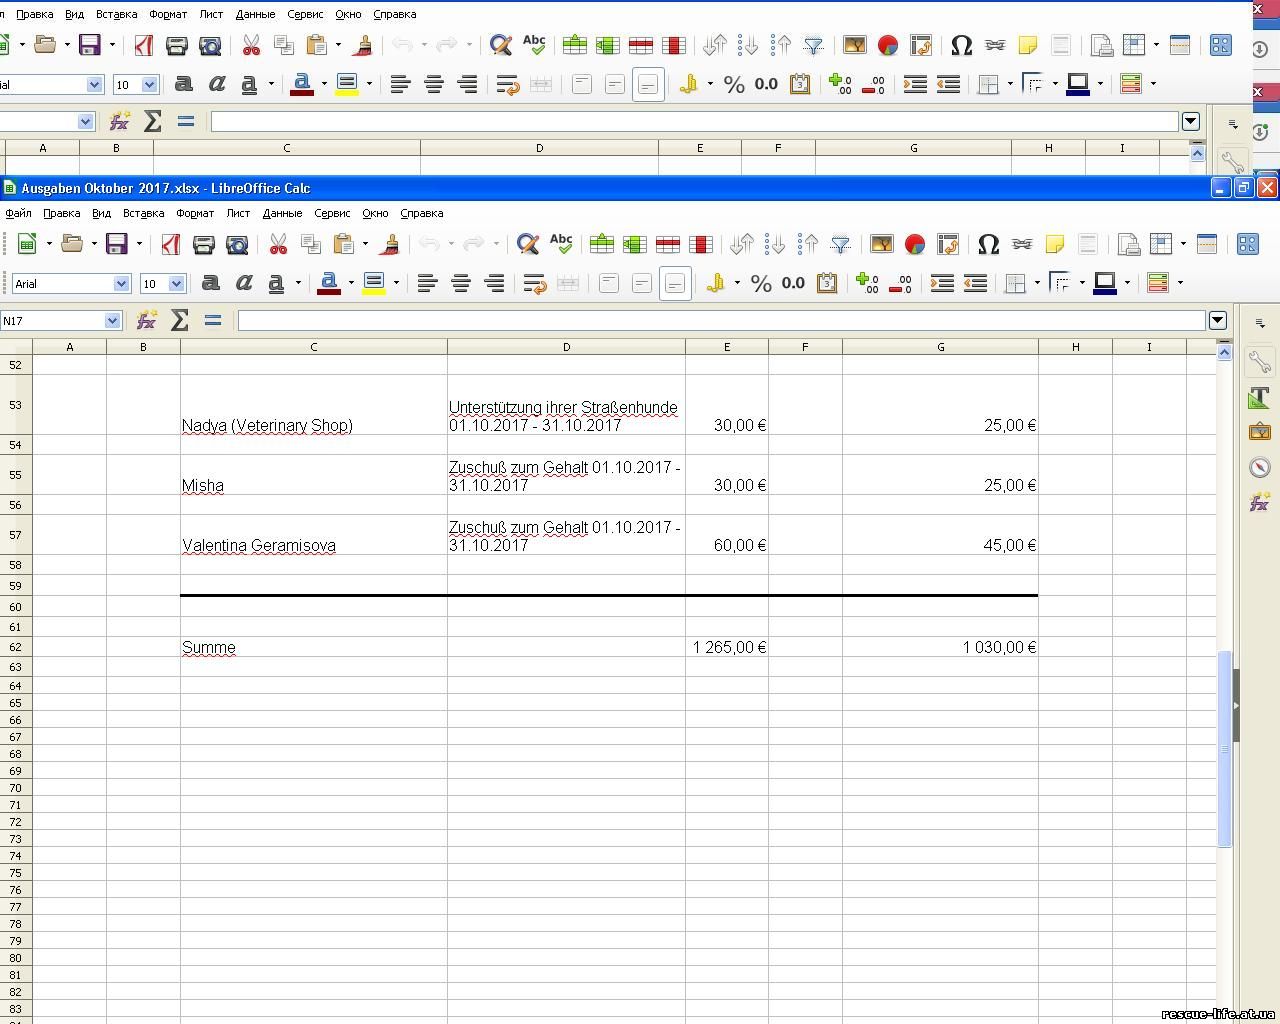Insert row above in Ausgaben Oktober window
Image resolution: width=1280 pixels, height=1024 pixels.
[x=602, y=244]
